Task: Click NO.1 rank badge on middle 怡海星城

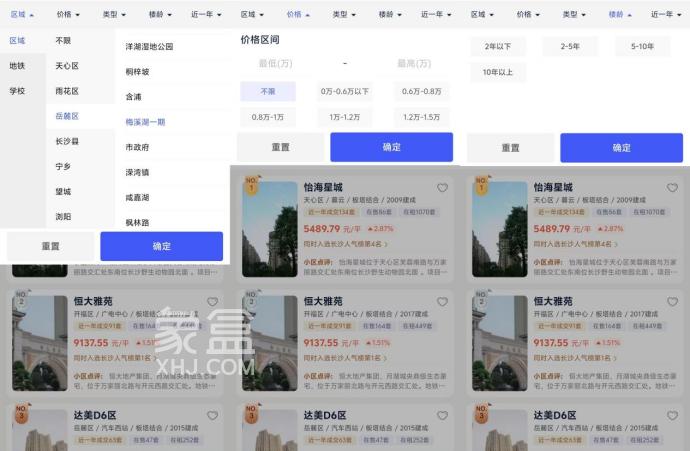Action: (x=252, y=185)
